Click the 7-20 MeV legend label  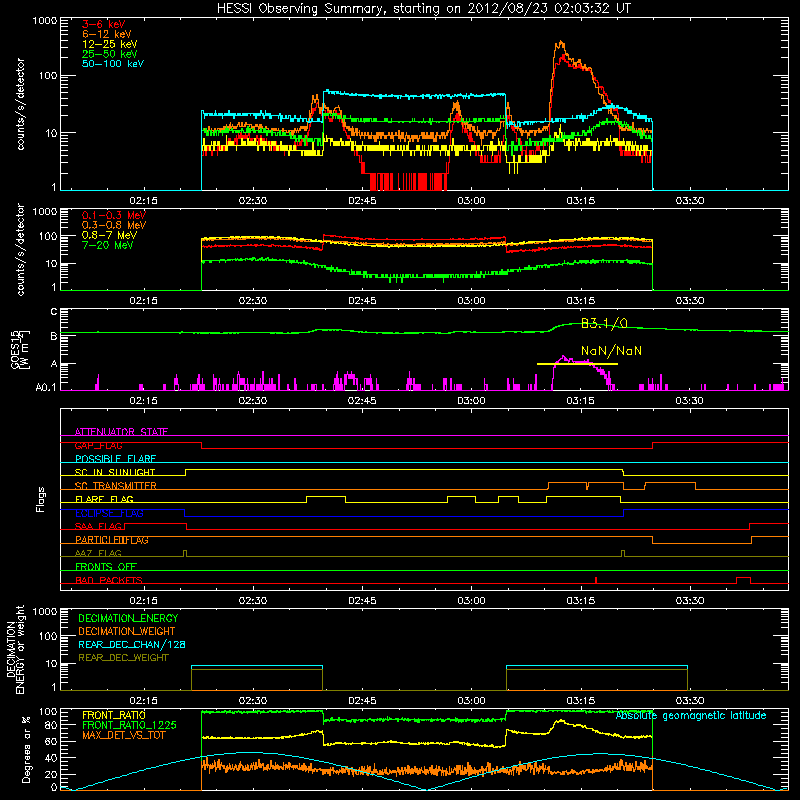coord(108,245)
